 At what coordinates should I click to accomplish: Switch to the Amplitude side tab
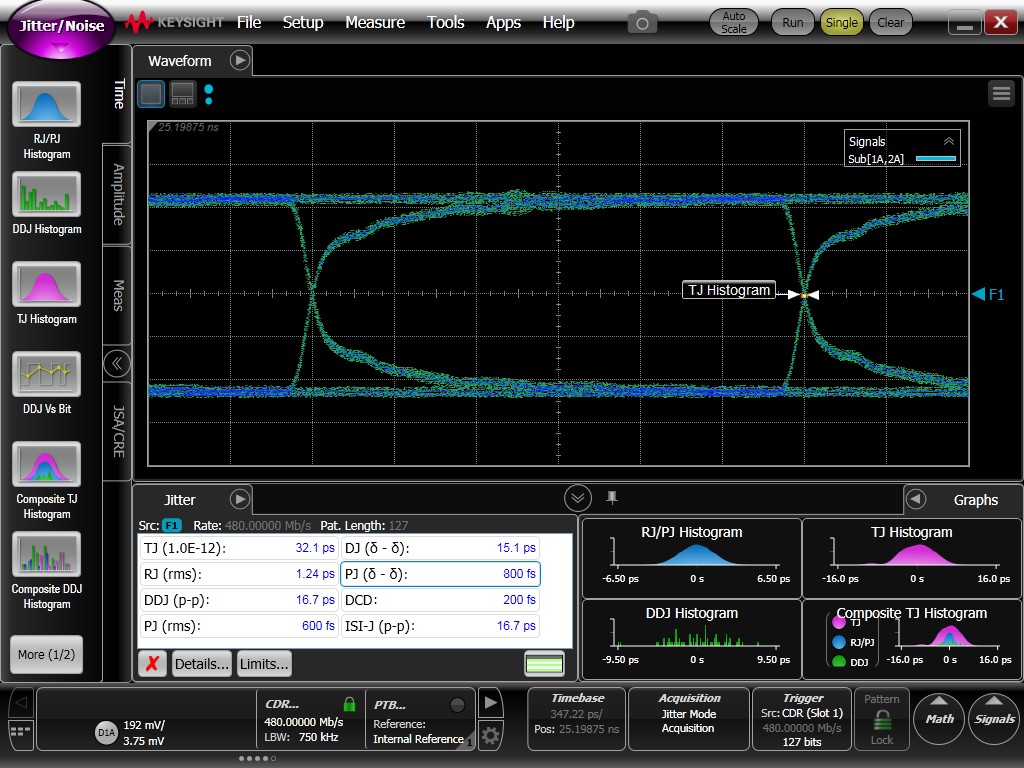tap(118, 194)
